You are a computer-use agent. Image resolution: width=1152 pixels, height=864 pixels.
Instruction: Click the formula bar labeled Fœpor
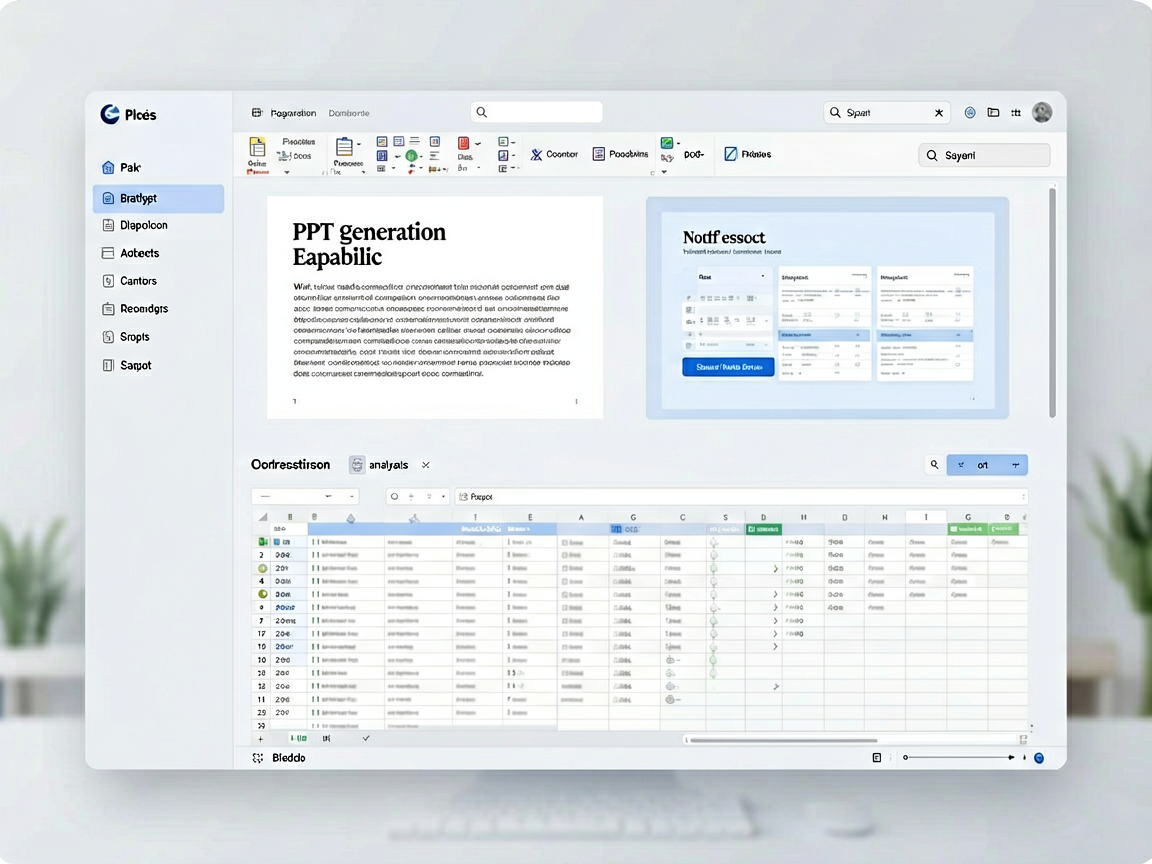(x=741, y=497)
